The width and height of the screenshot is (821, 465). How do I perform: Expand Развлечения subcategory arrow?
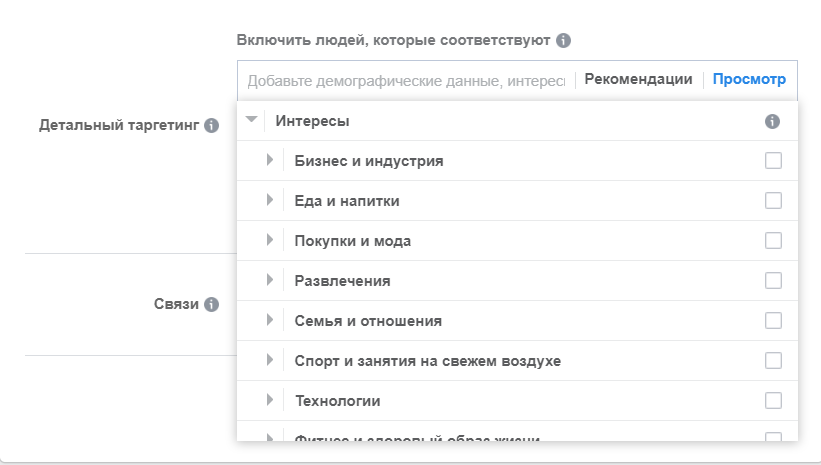coord(270,280)
